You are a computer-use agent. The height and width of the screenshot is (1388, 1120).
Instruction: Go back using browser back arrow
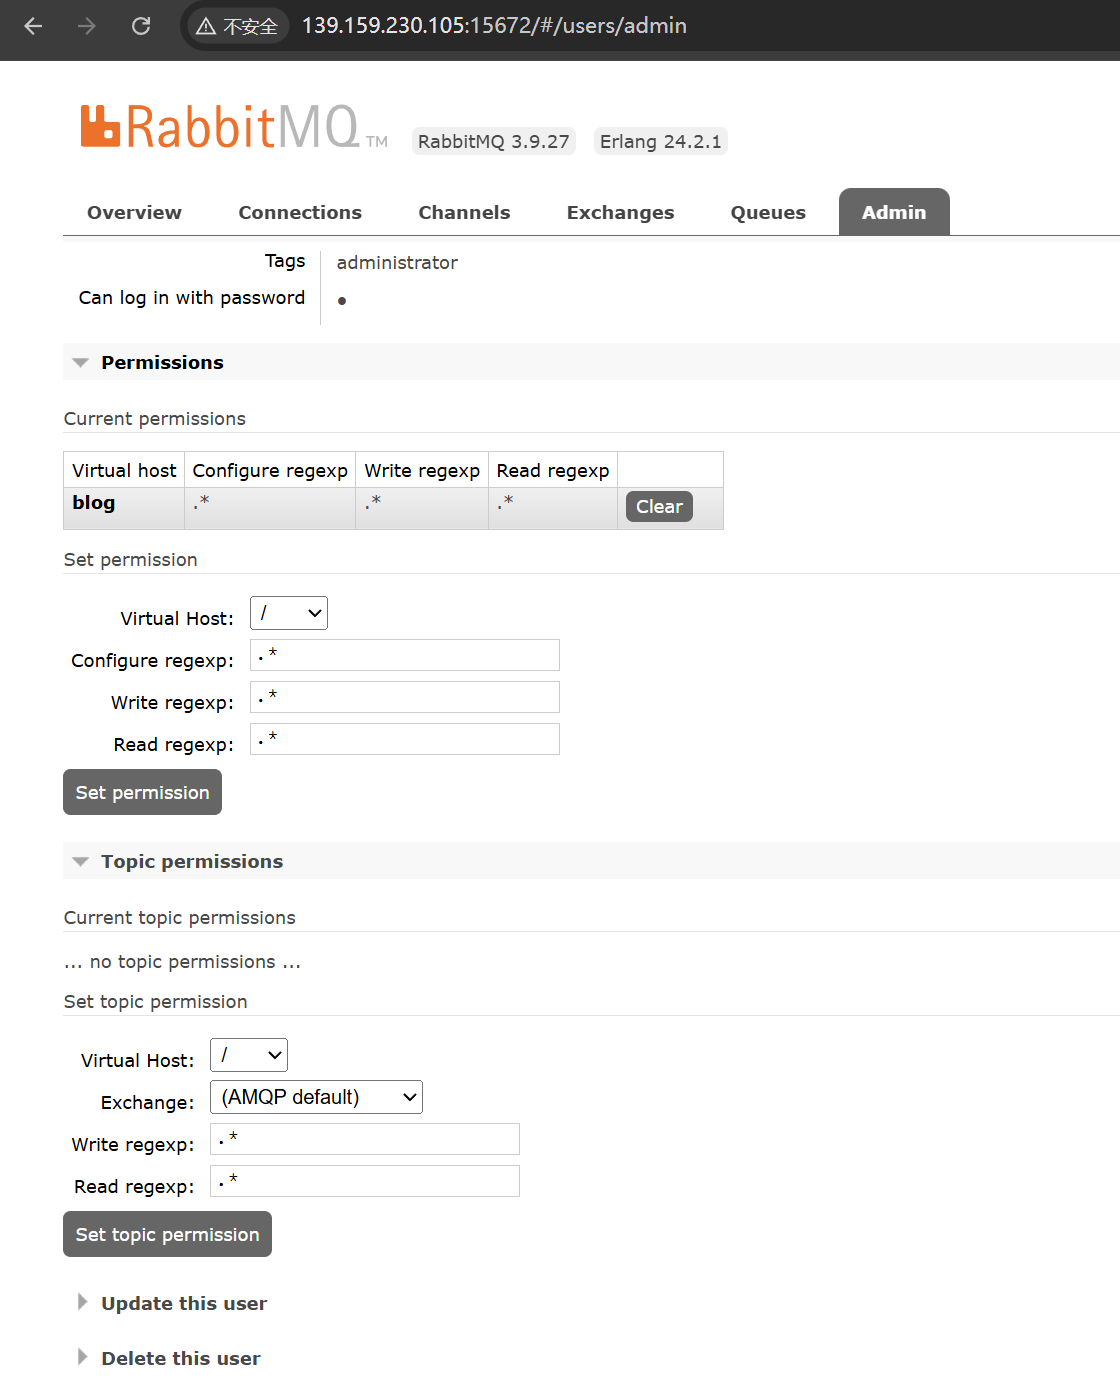[33, 26]
